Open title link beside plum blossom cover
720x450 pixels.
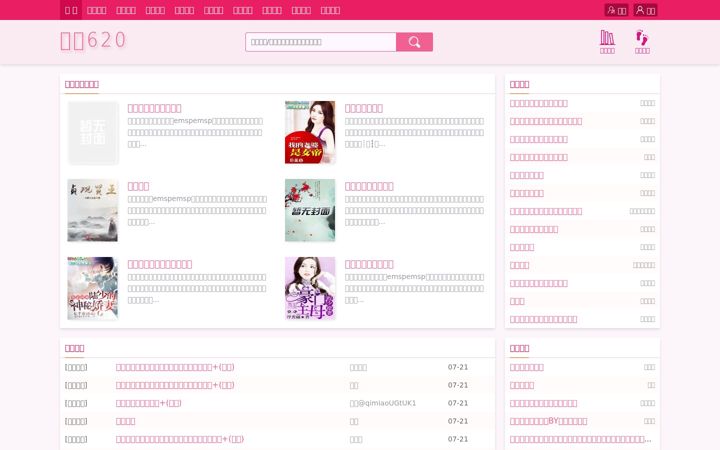[369, 186]
